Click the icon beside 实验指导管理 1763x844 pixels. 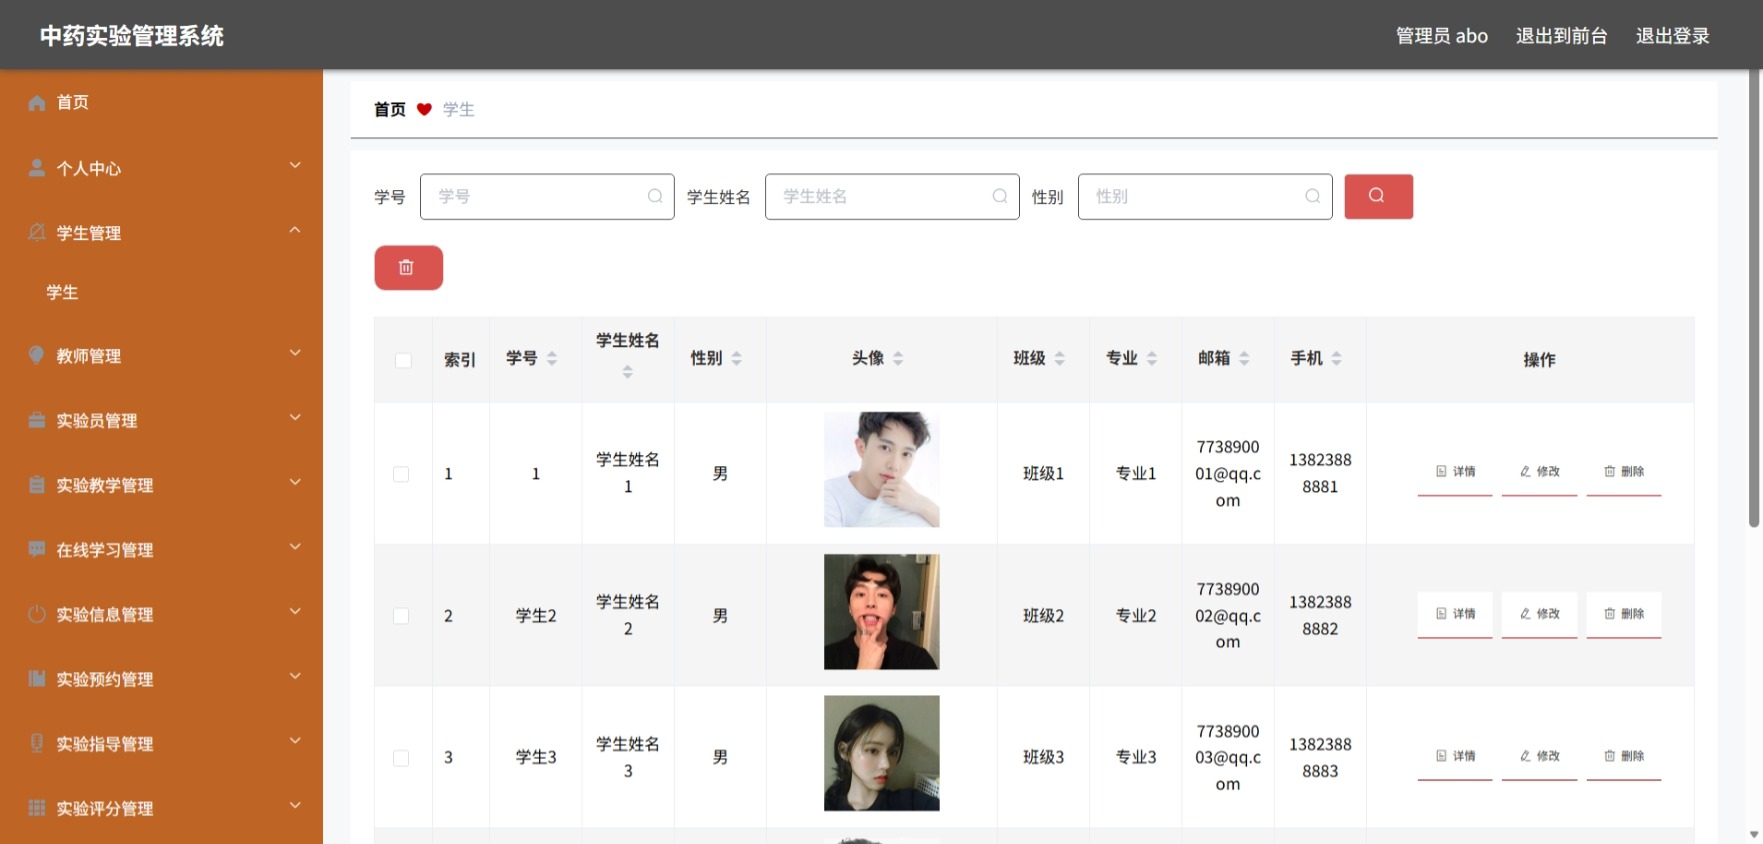coord(37,743)
